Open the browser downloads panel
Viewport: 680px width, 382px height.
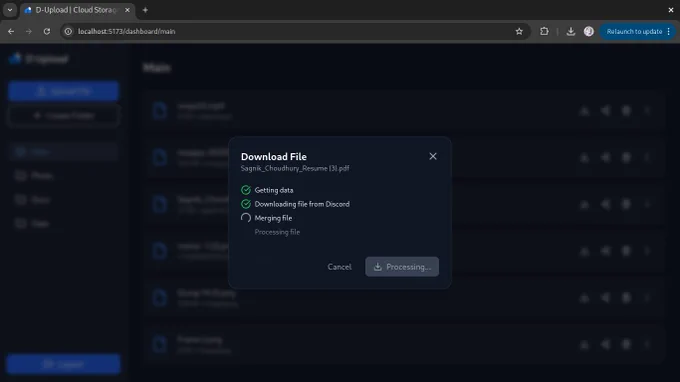[571, 31]
